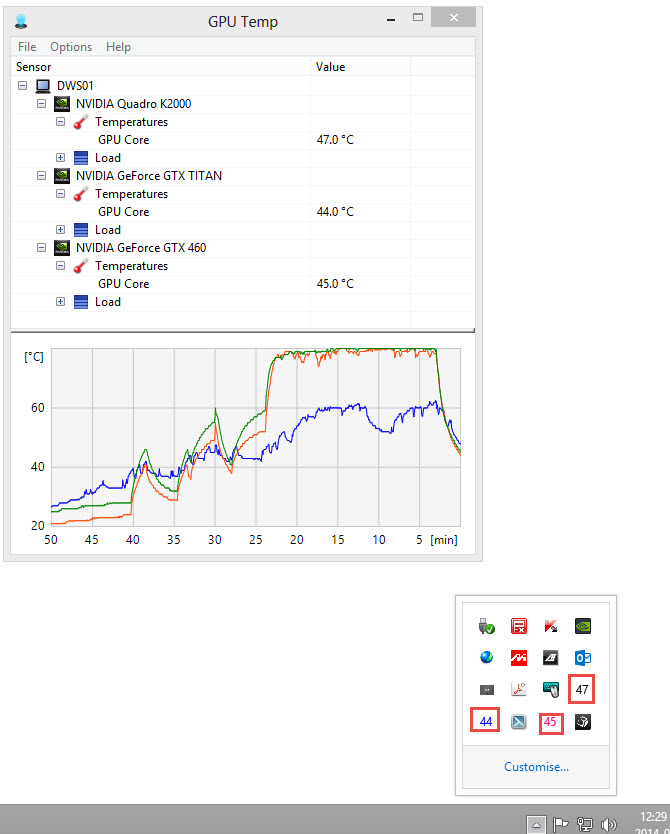Viewport: 670px width, 834px height.
Task: Click the Sensor column header
Action: click(161, 67)
